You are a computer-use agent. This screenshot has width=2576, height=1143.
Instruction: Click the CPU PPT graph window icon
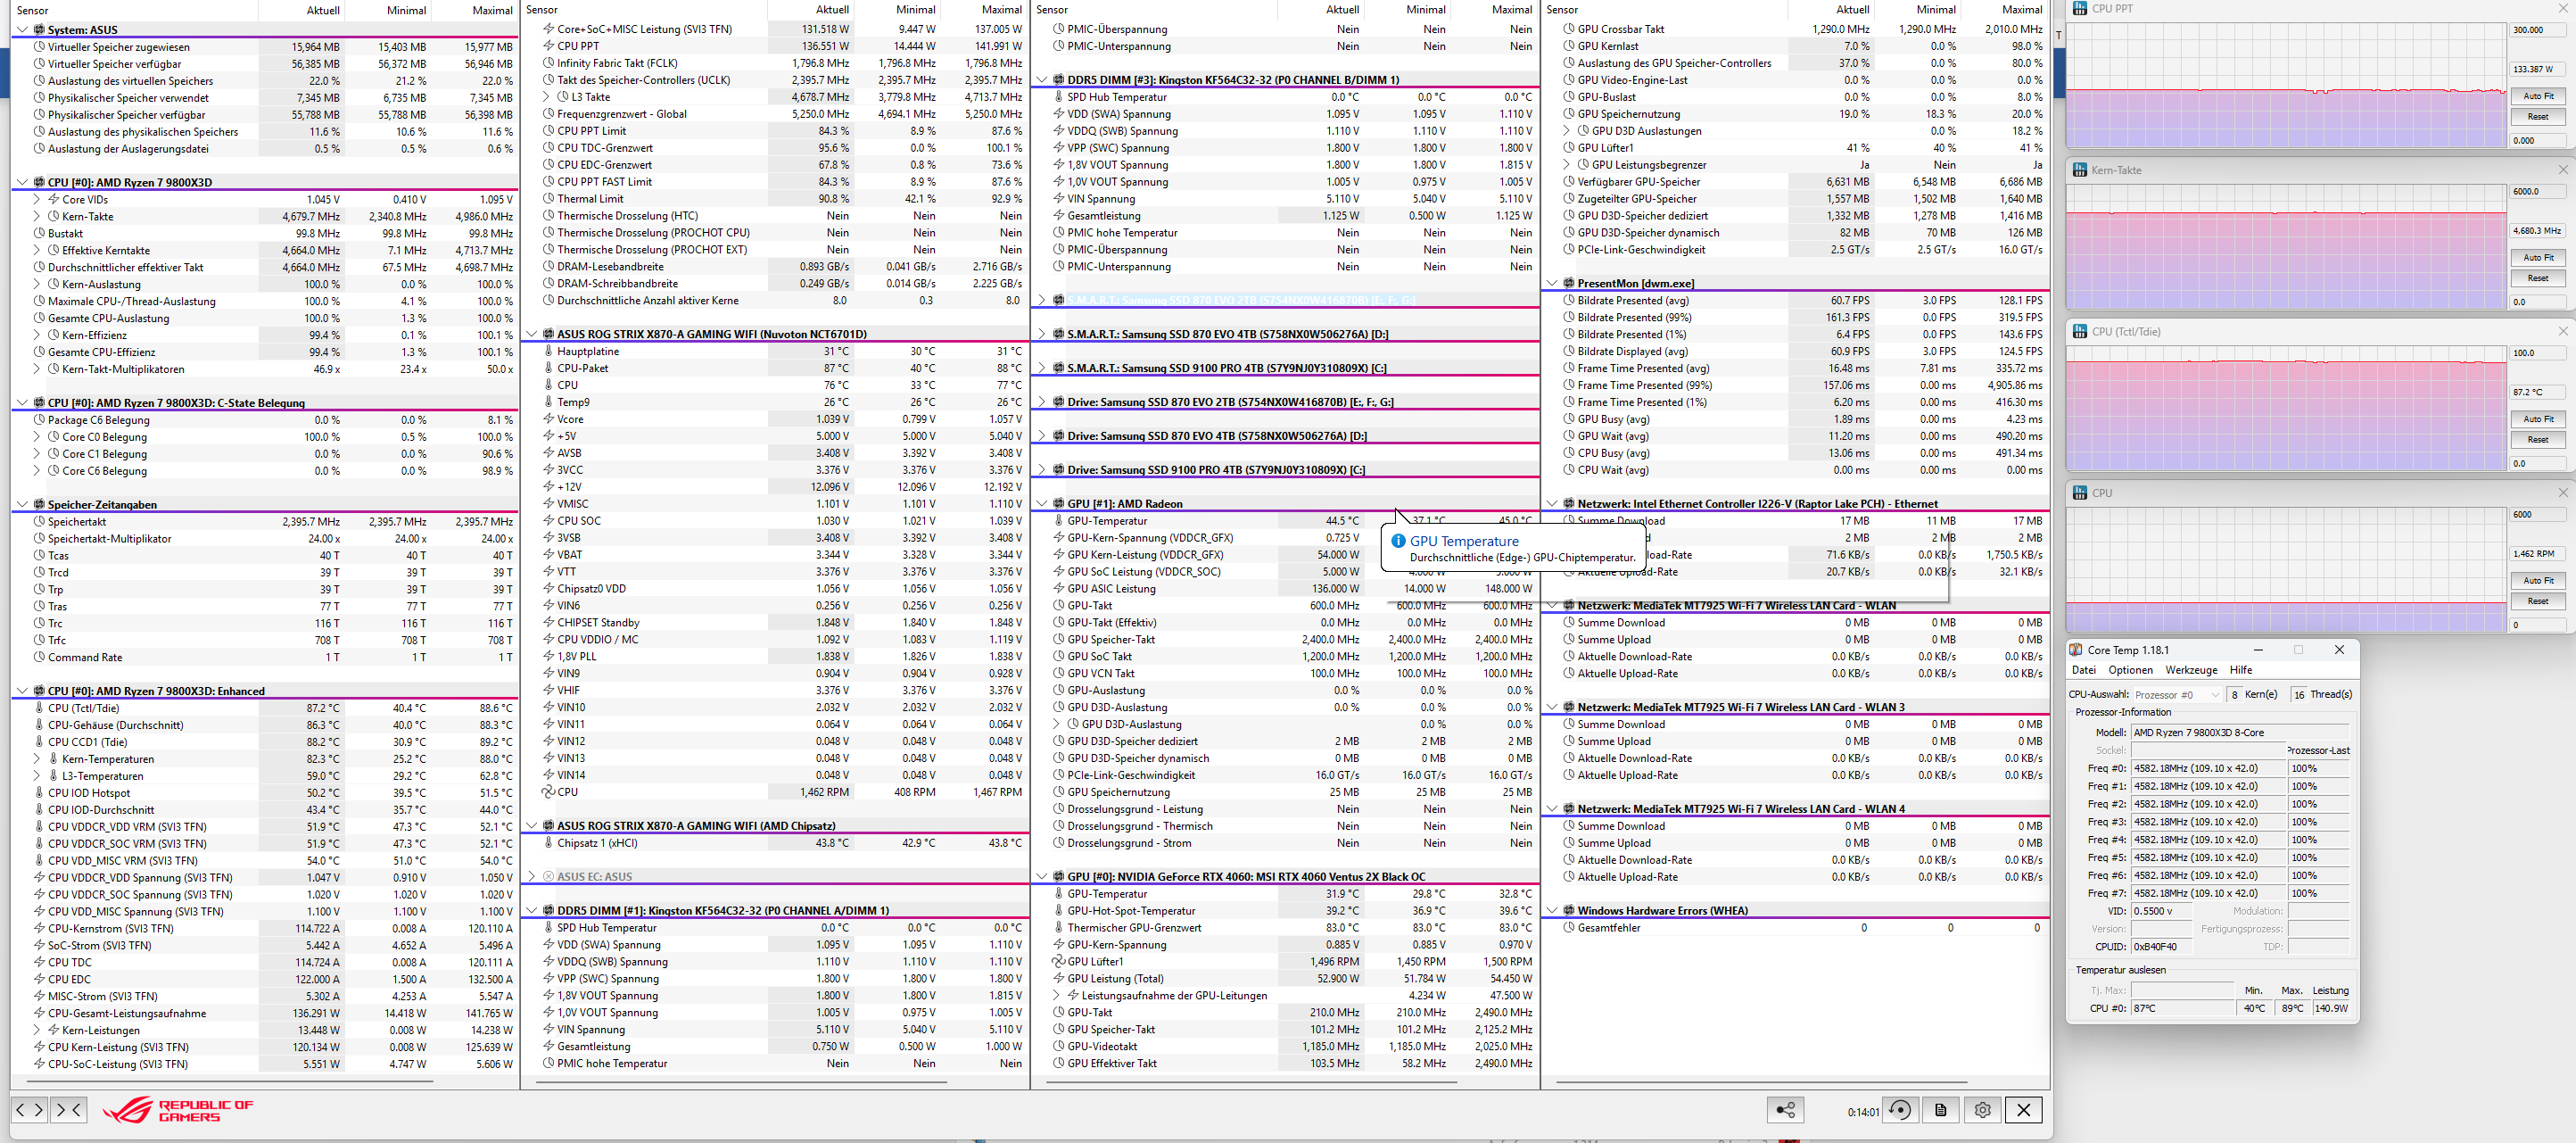(2080, 8)
